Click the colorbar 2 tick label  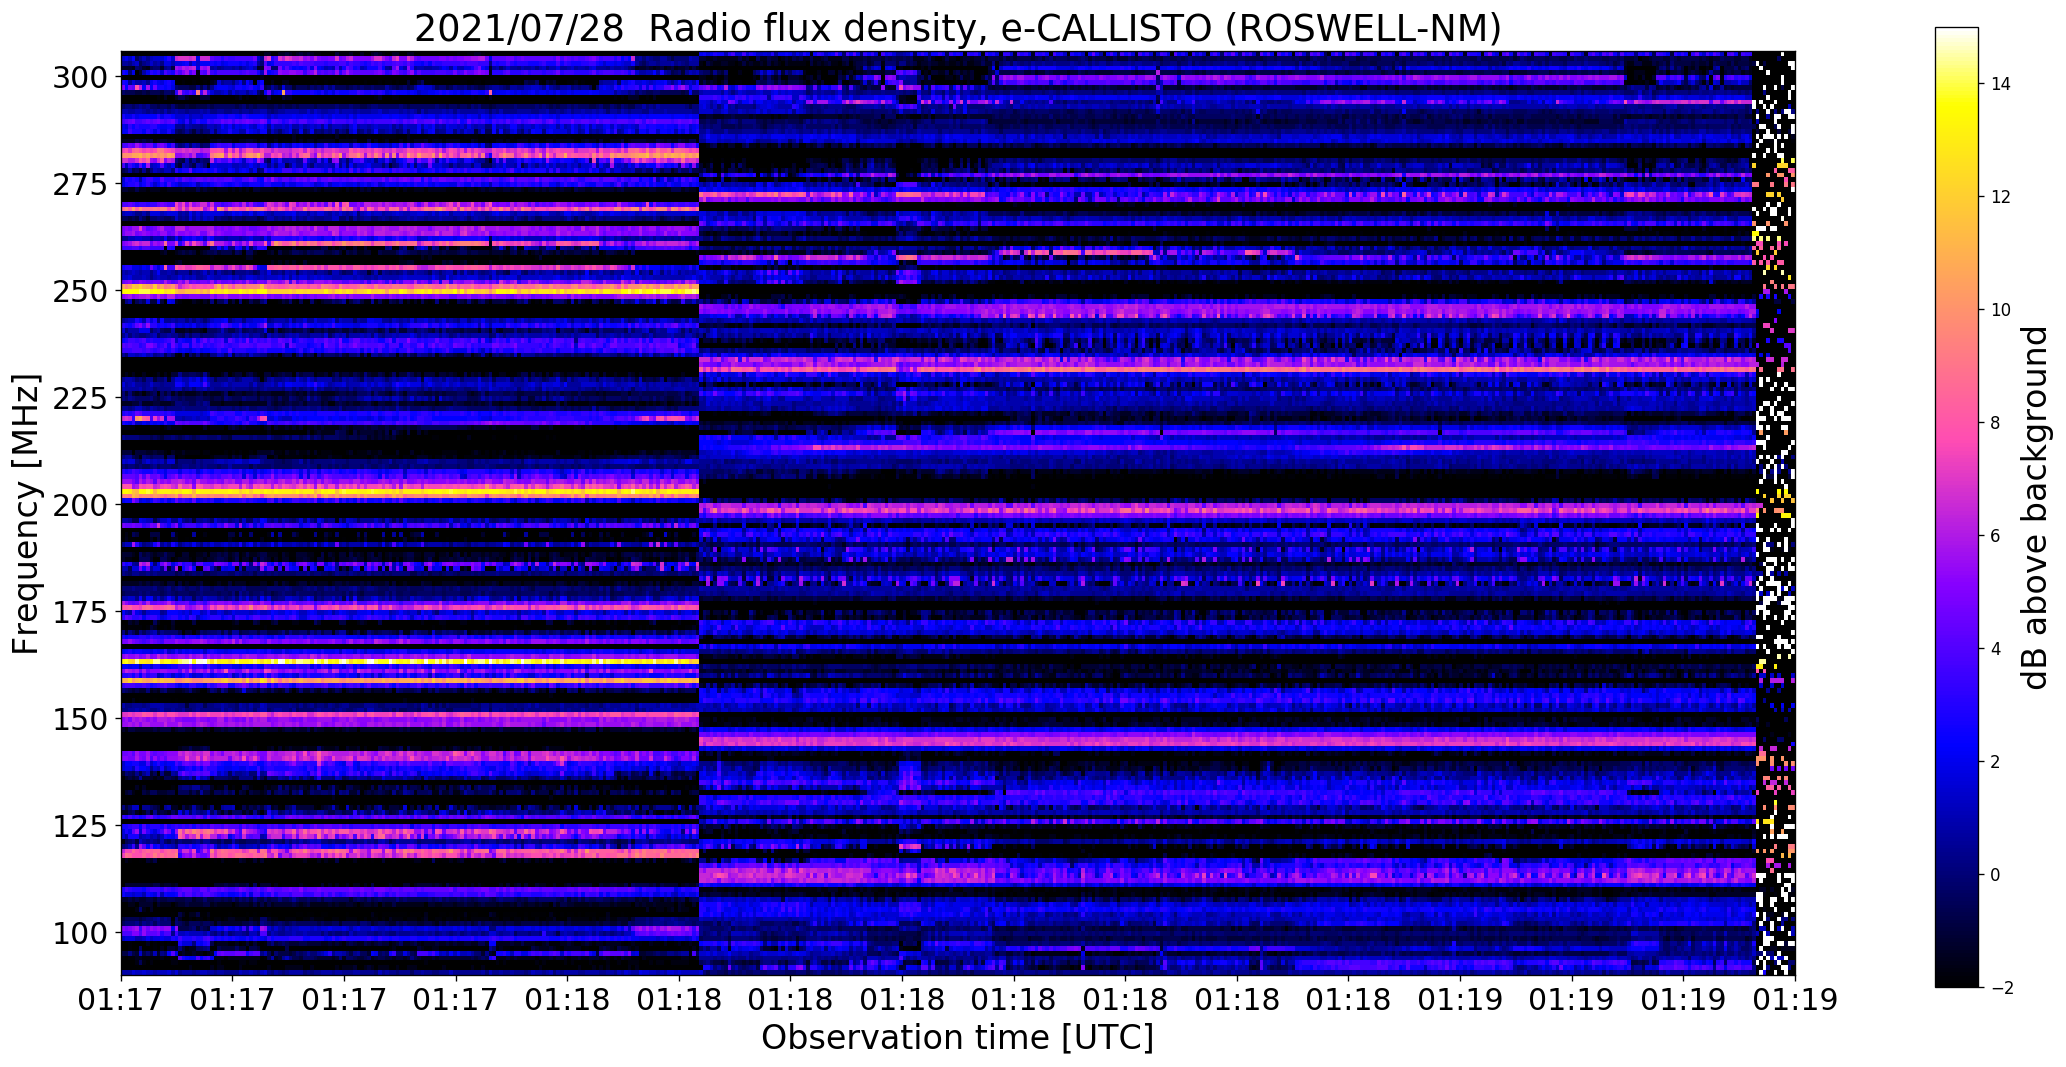(1995, 762)
